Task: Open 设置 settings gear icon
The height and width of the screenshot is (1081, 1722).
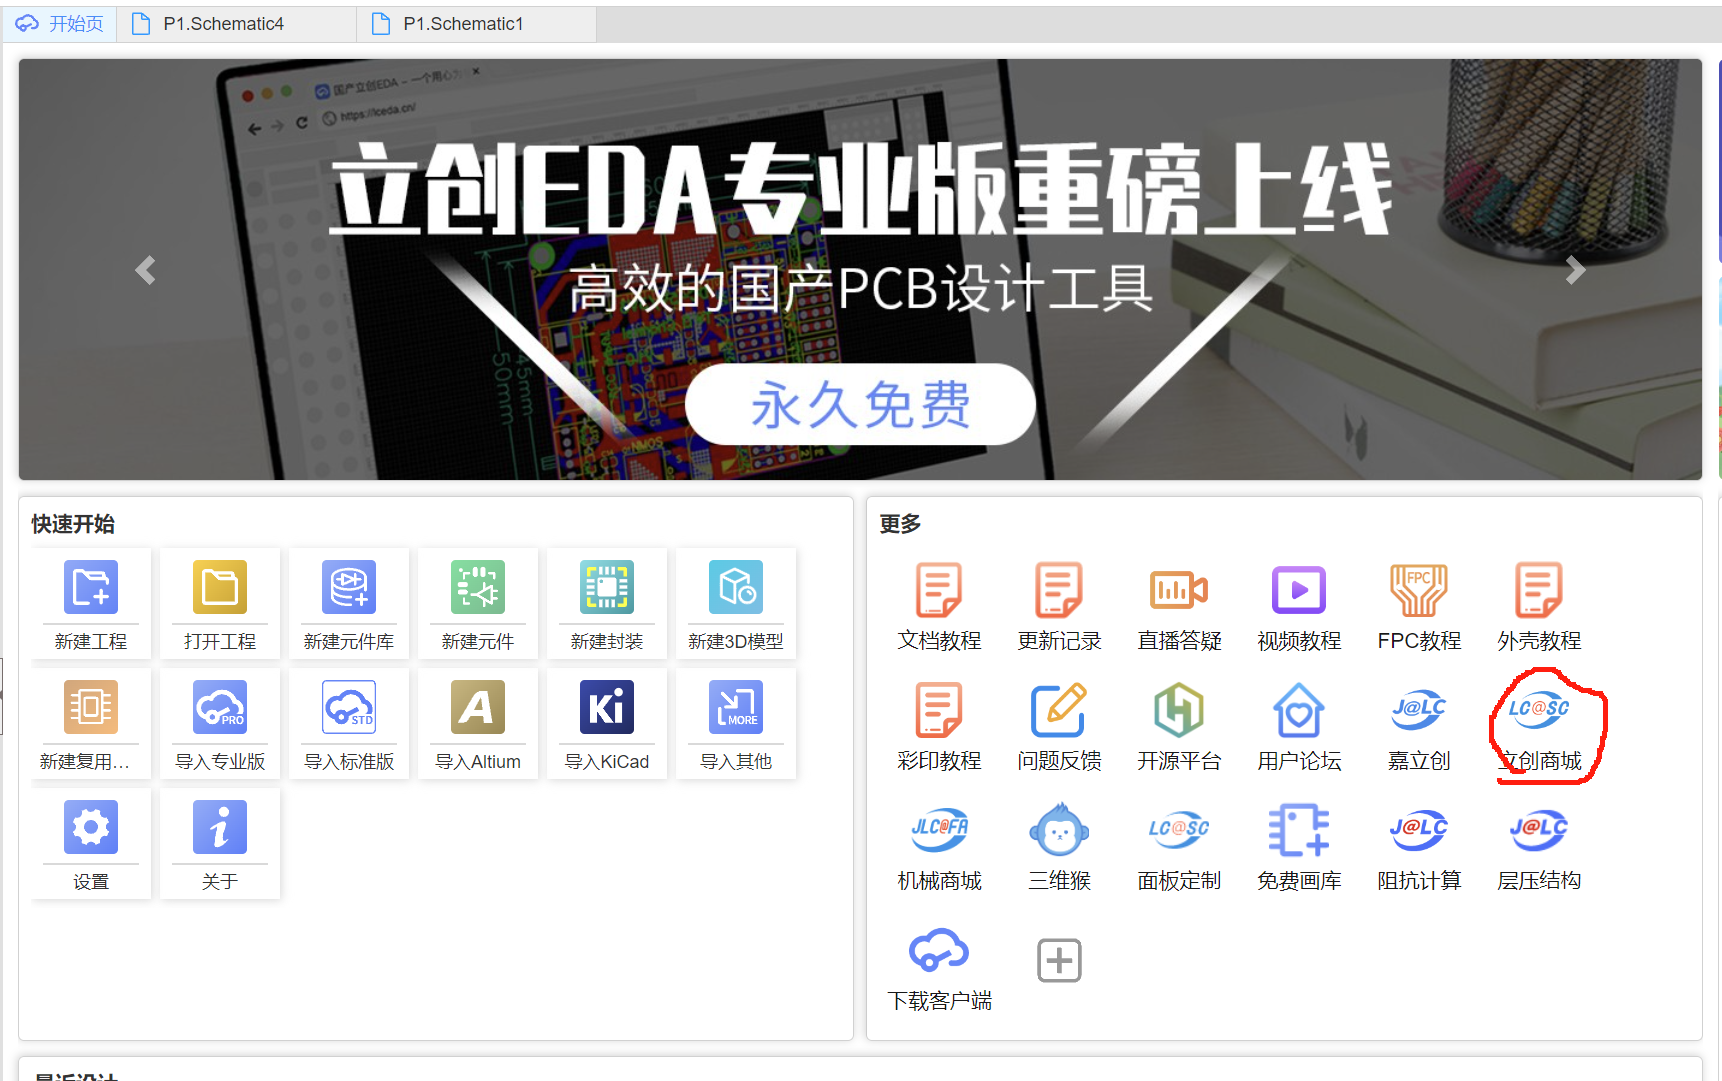Action: tap(91, 827)
